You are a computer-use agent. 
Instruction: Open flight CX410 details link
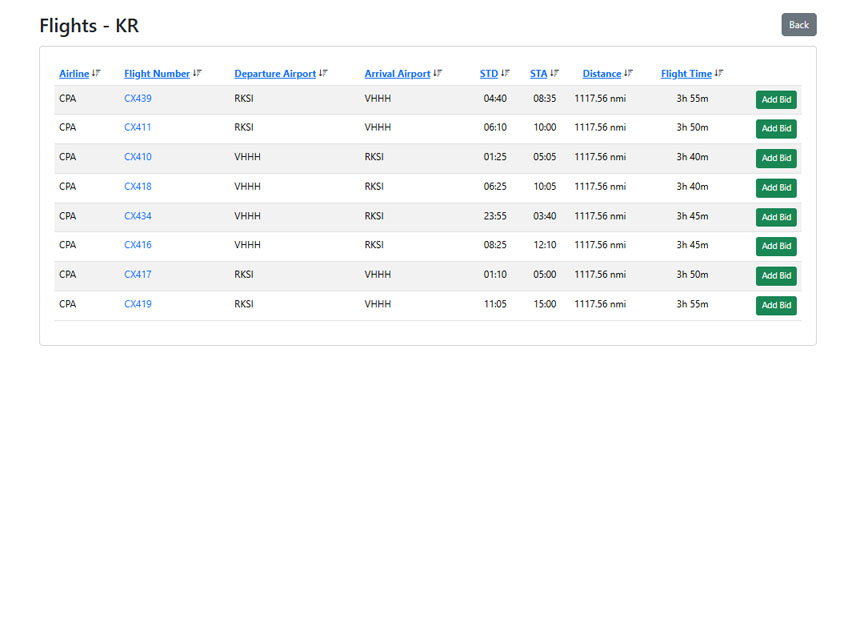coord(138,157)
